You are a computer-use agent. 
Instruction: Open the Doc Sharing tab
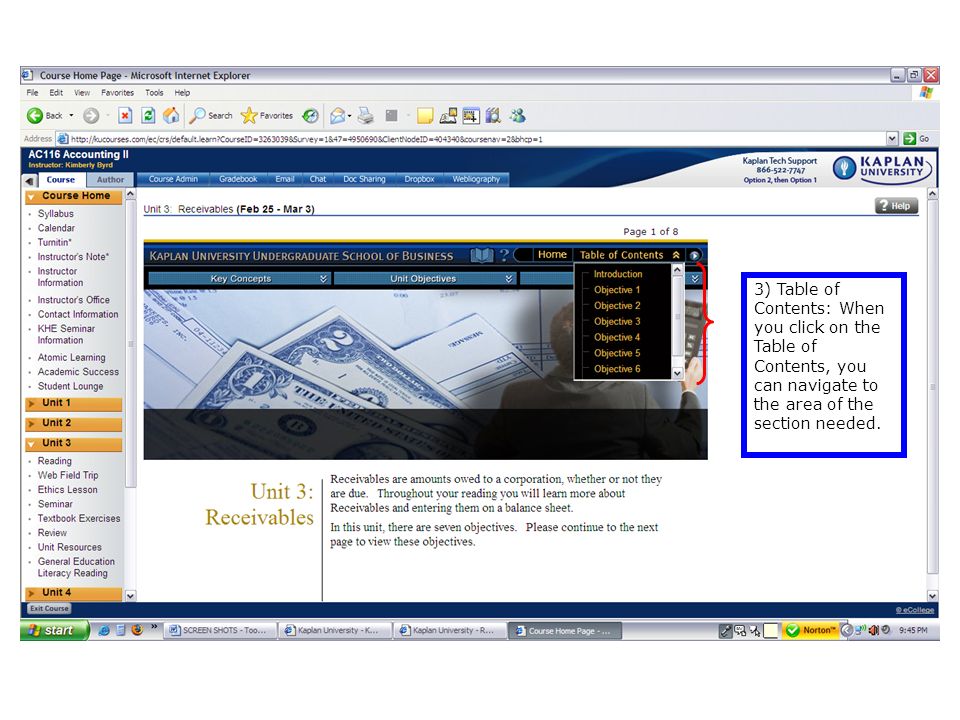pyautogui.click(x=364, y=179)
